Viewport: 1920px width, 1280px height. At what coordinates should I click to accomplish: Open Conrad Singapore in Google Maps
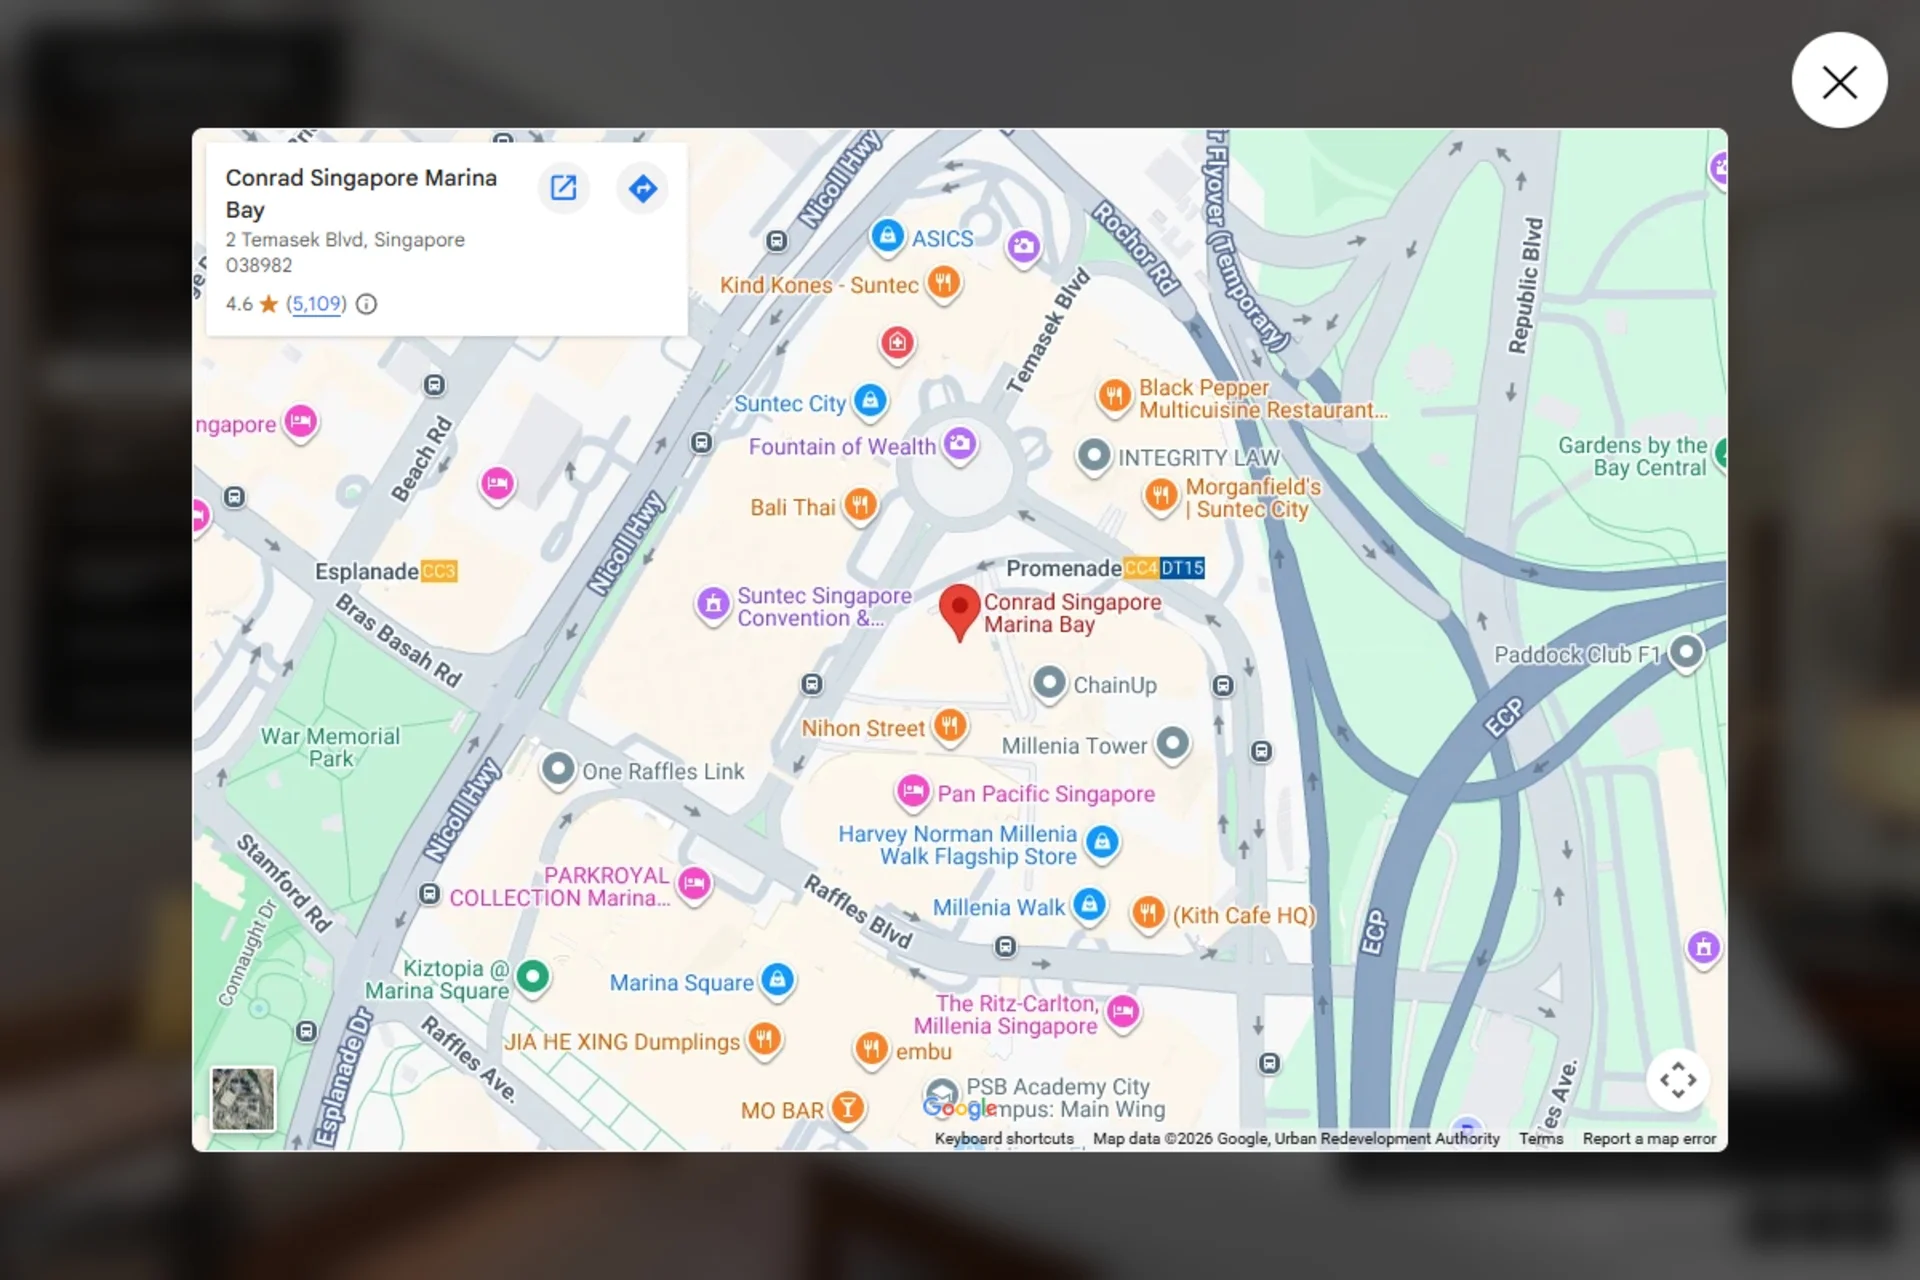[x=563, y=188]
